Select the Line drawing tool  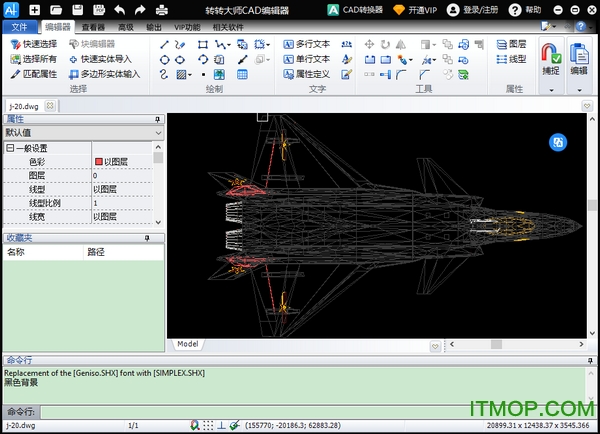point(165,45)
